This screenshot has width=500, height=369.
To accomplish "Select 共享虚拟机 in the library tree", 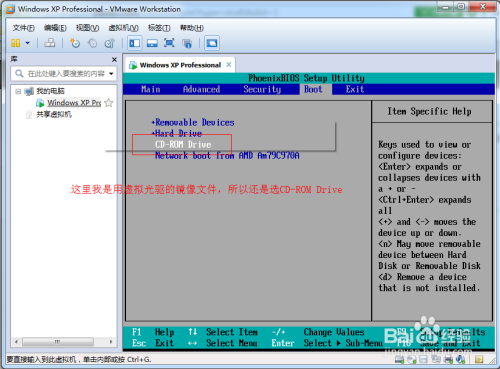I will point(54,114).
